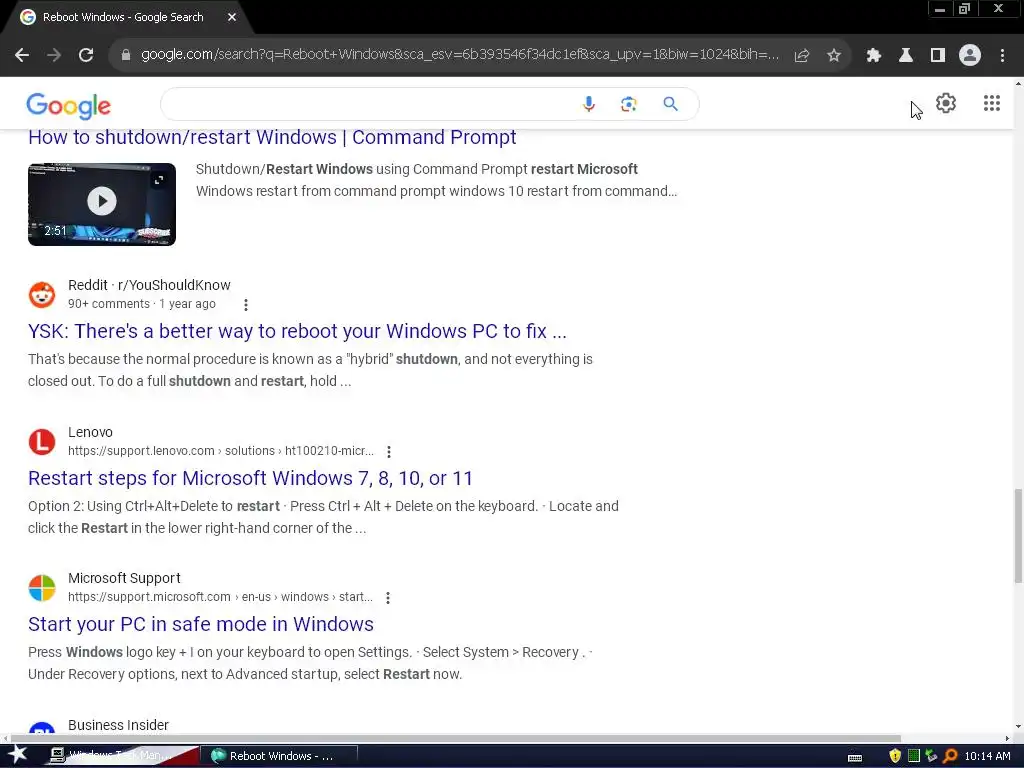Select Reboot Windows taskbar button
This screenshot has width=1024, height=768.
click(280, 756)
